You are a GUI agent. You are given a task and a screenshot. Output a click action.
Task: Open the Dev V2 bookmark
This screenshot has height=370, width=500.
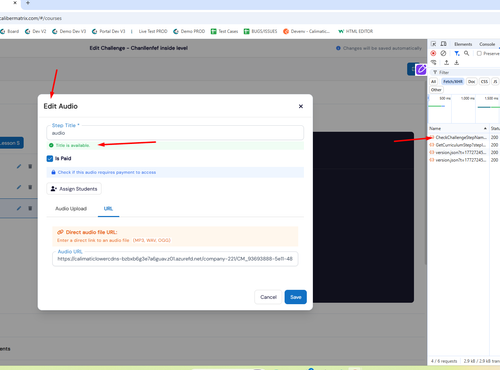tap(35, 31)
